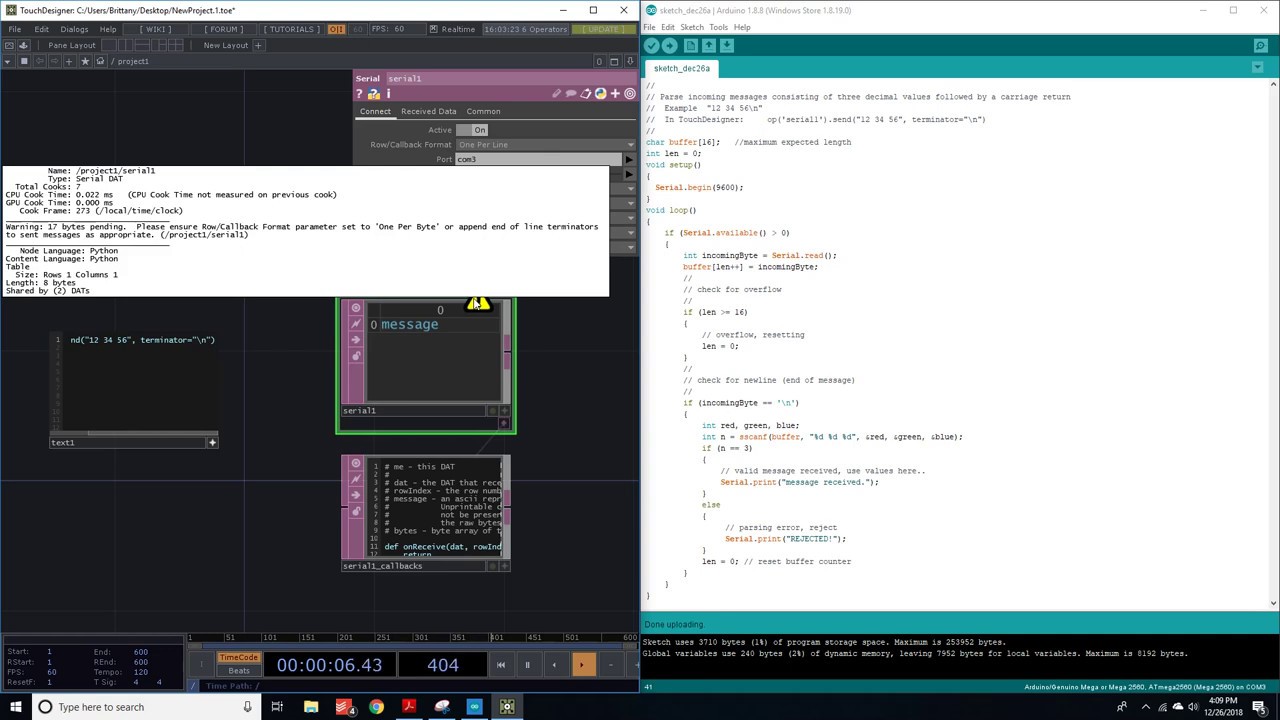This screenshot has height=720, width=1280.
Task: Click Port com3 input field
Action: [x=539, y=159]
